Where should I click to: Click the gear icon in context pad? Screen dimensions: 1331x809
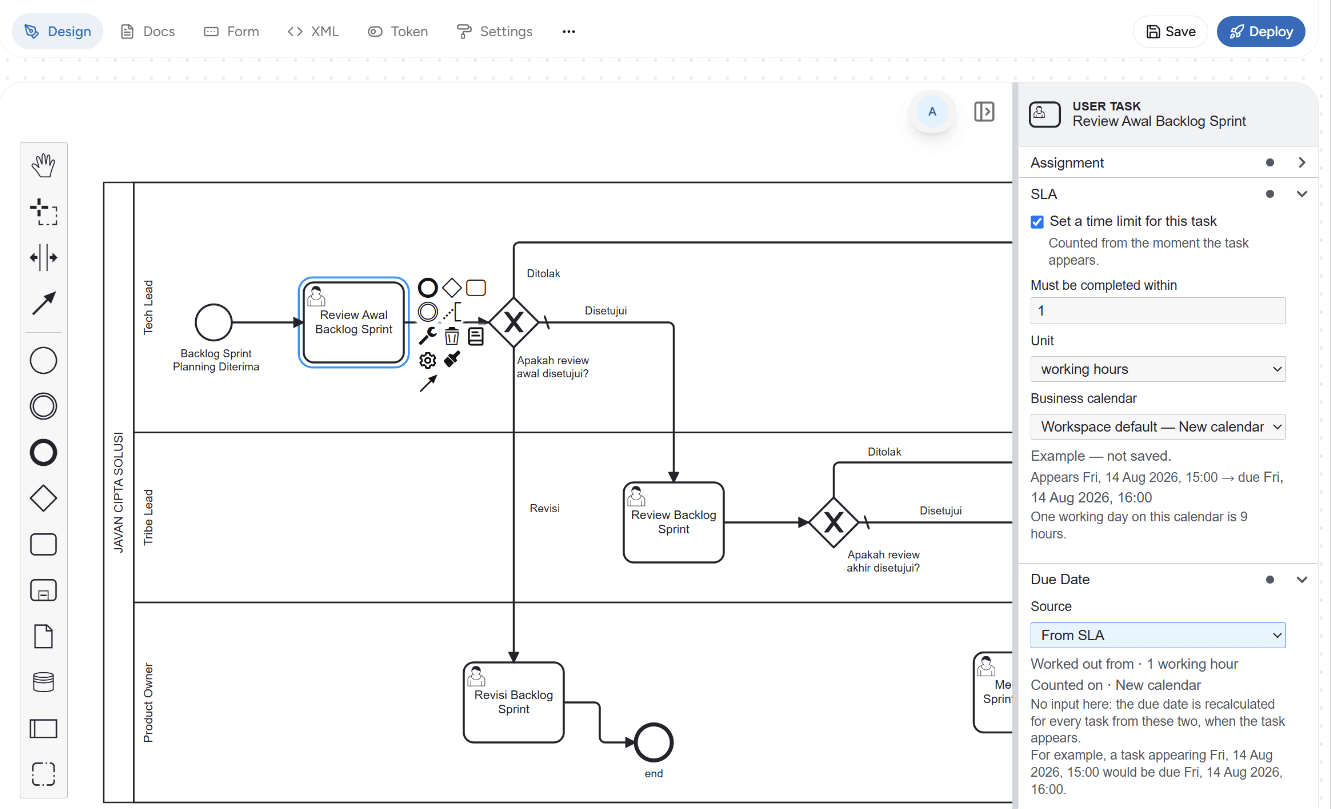(x=428, y=360)
